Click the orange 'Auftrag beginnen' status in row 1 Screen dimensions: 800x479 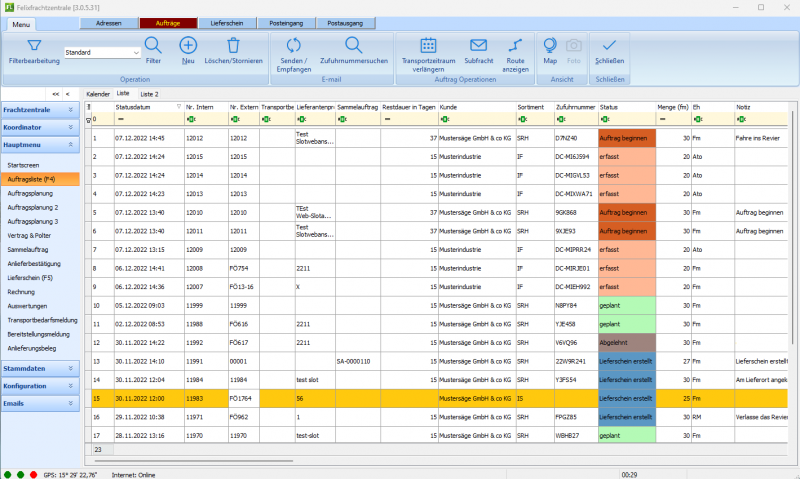pyautogui.click(x=625, y=137)
